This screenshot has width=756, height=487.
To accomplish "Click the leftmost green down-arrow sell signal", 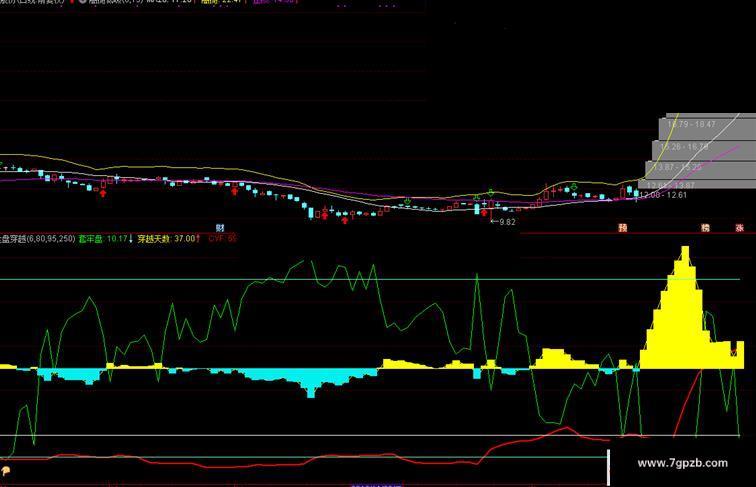I will click(x=407, y=201).
